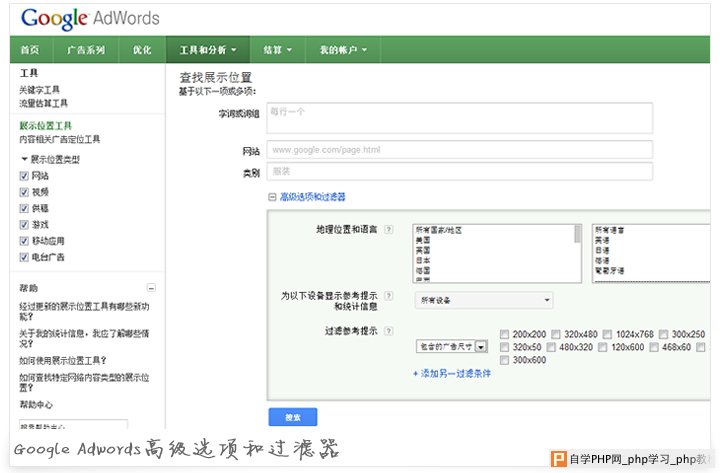Select 所有国家/地区 in country list
This screenshot has width=720, height=473.
[439, 230]
